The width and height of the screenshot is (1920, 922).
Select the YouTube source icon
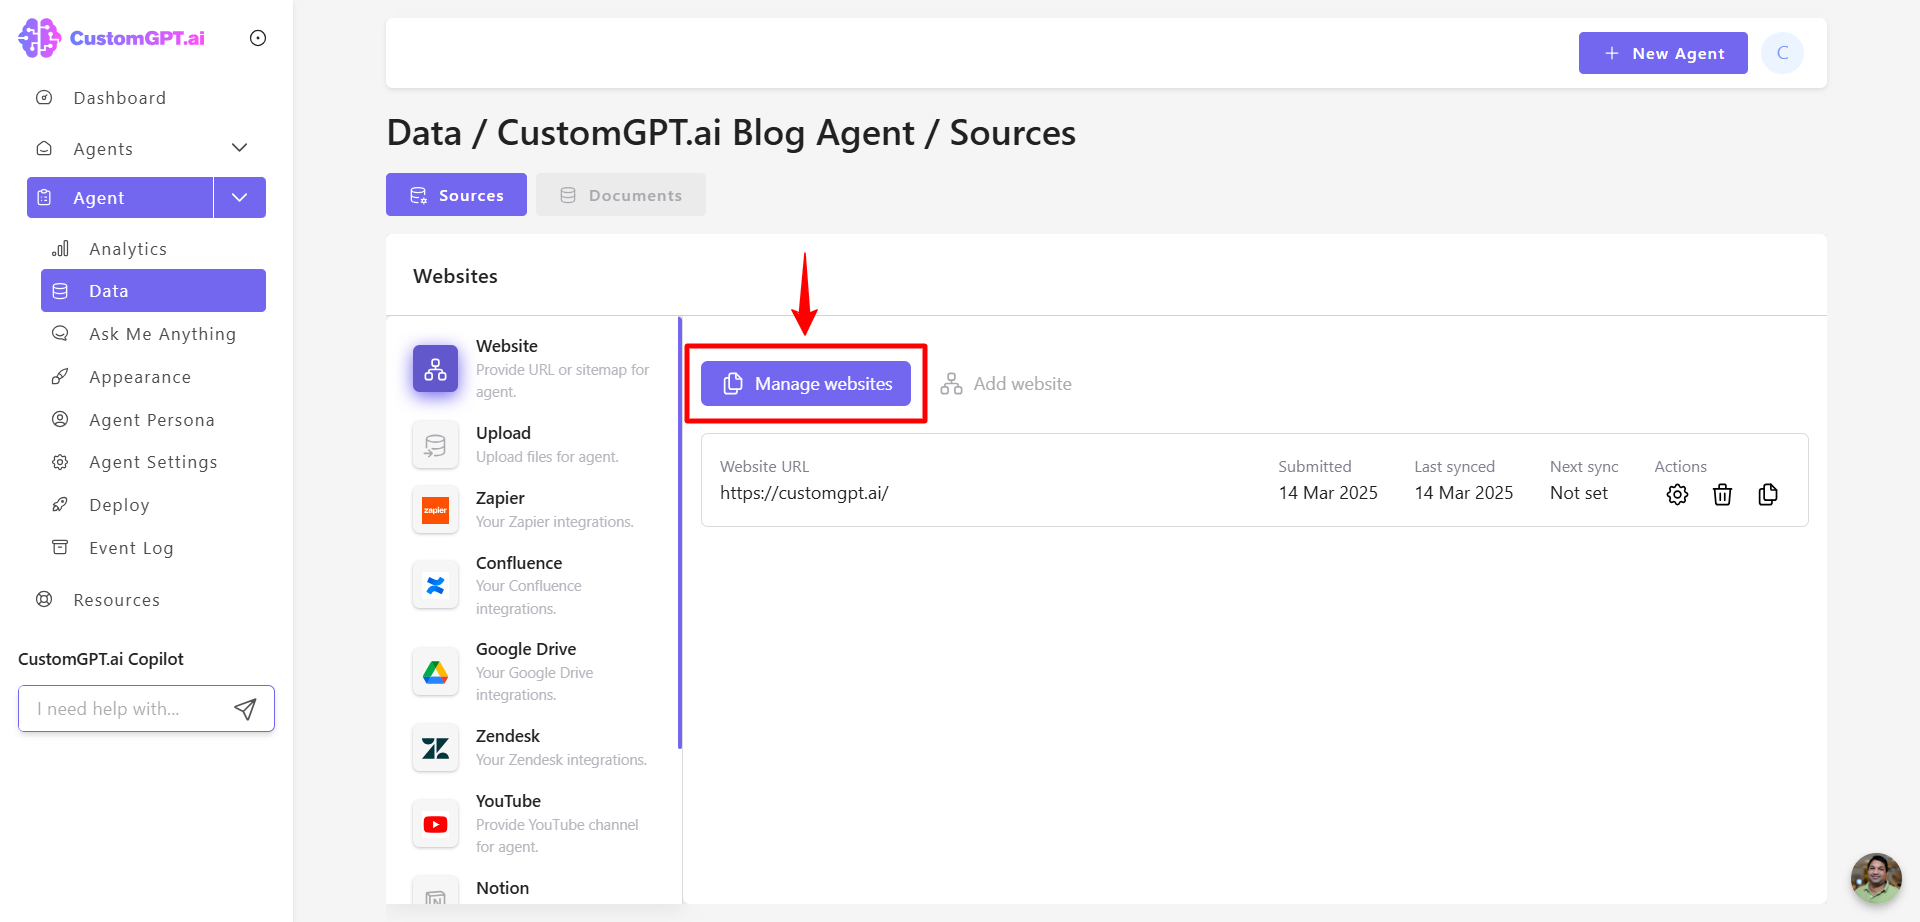pyautogui.click(x=435, y=824)
